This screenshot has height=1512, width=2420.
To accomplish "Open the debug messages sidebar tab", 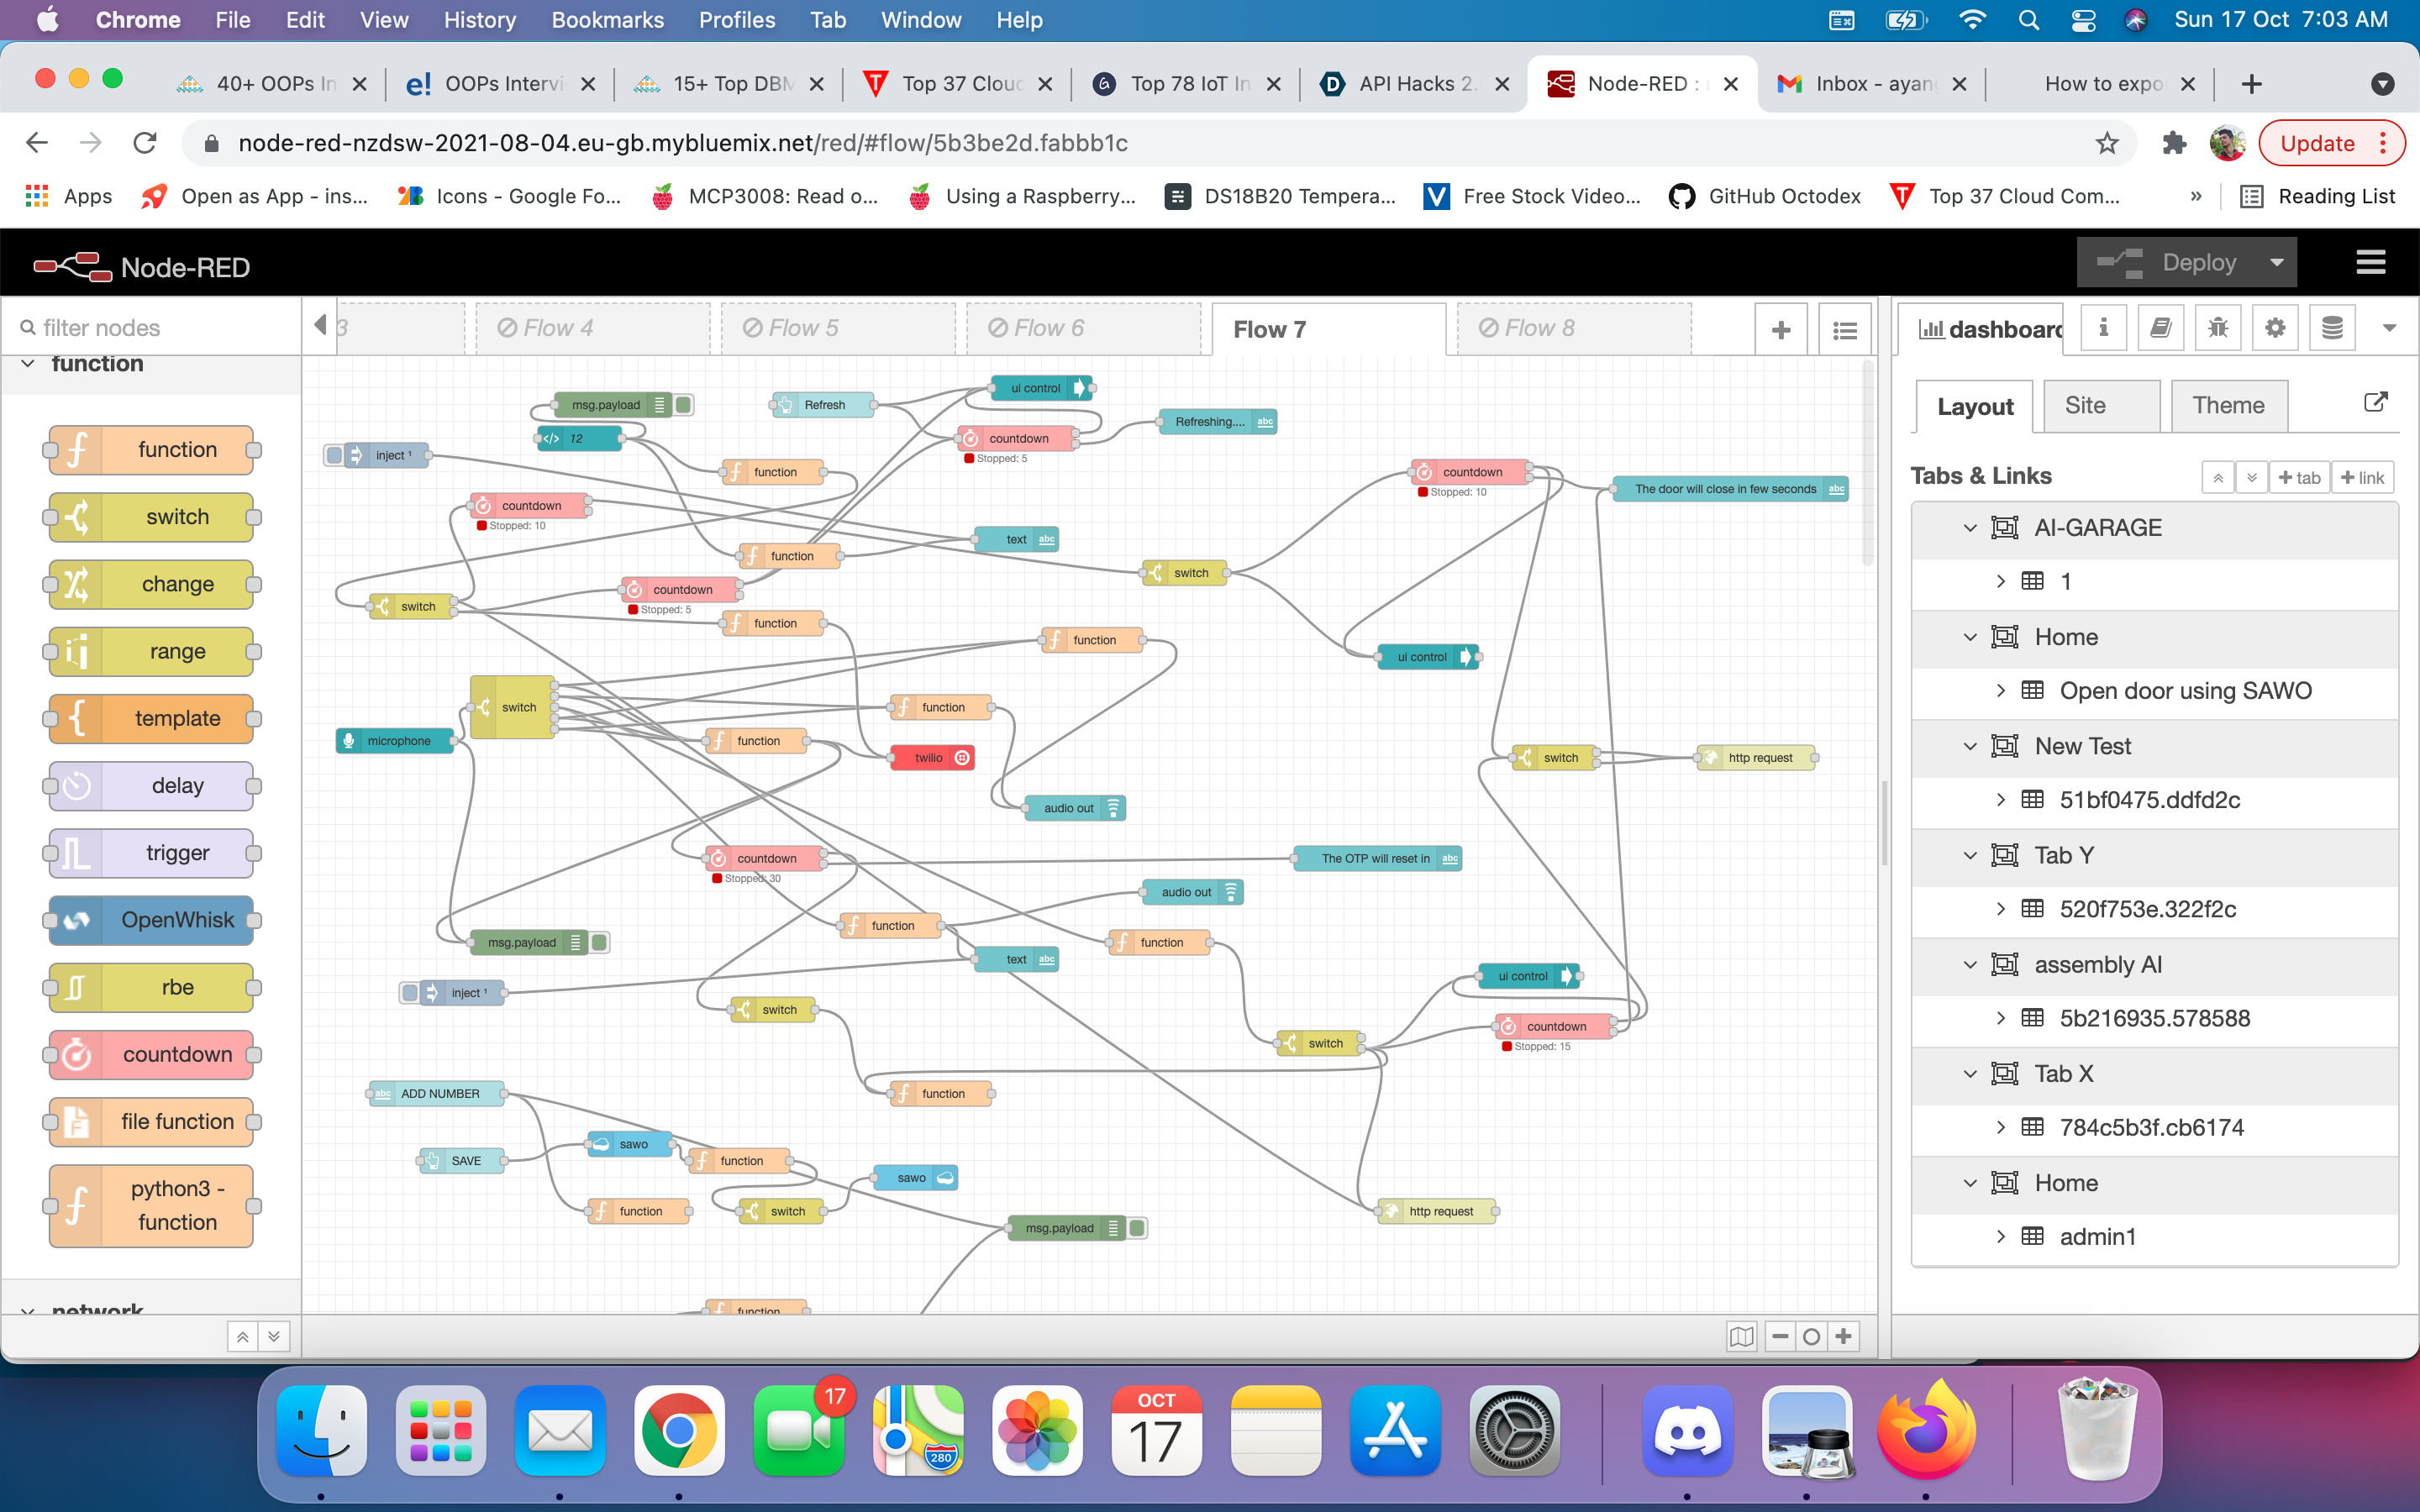I will coord(2217,328).
